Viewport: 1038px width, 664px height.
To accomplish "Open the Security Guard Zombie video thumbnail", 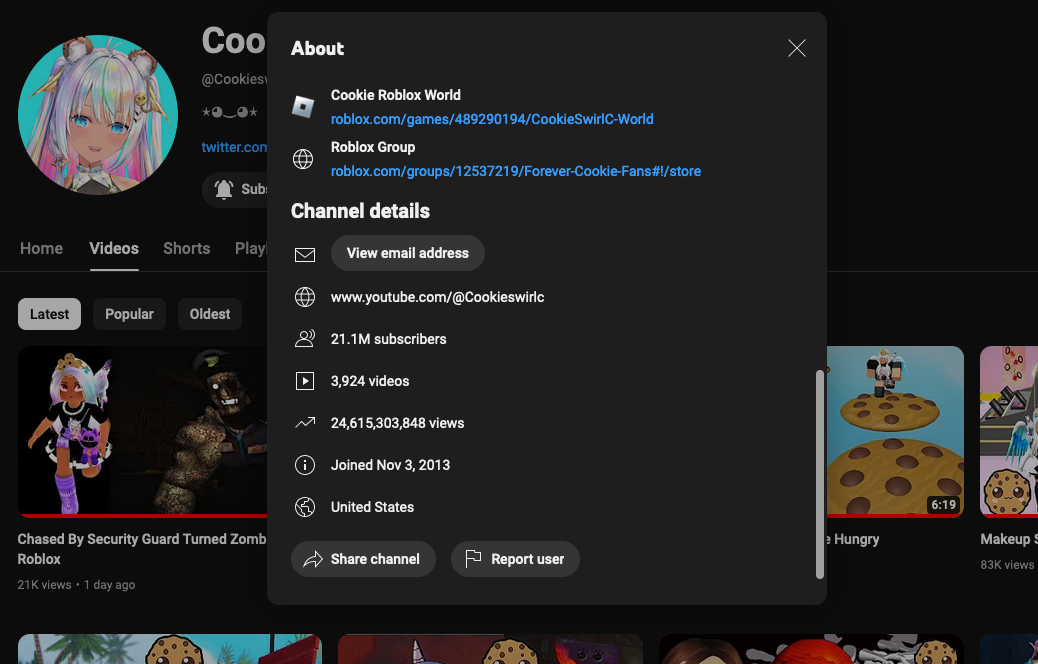I will 142,431.
